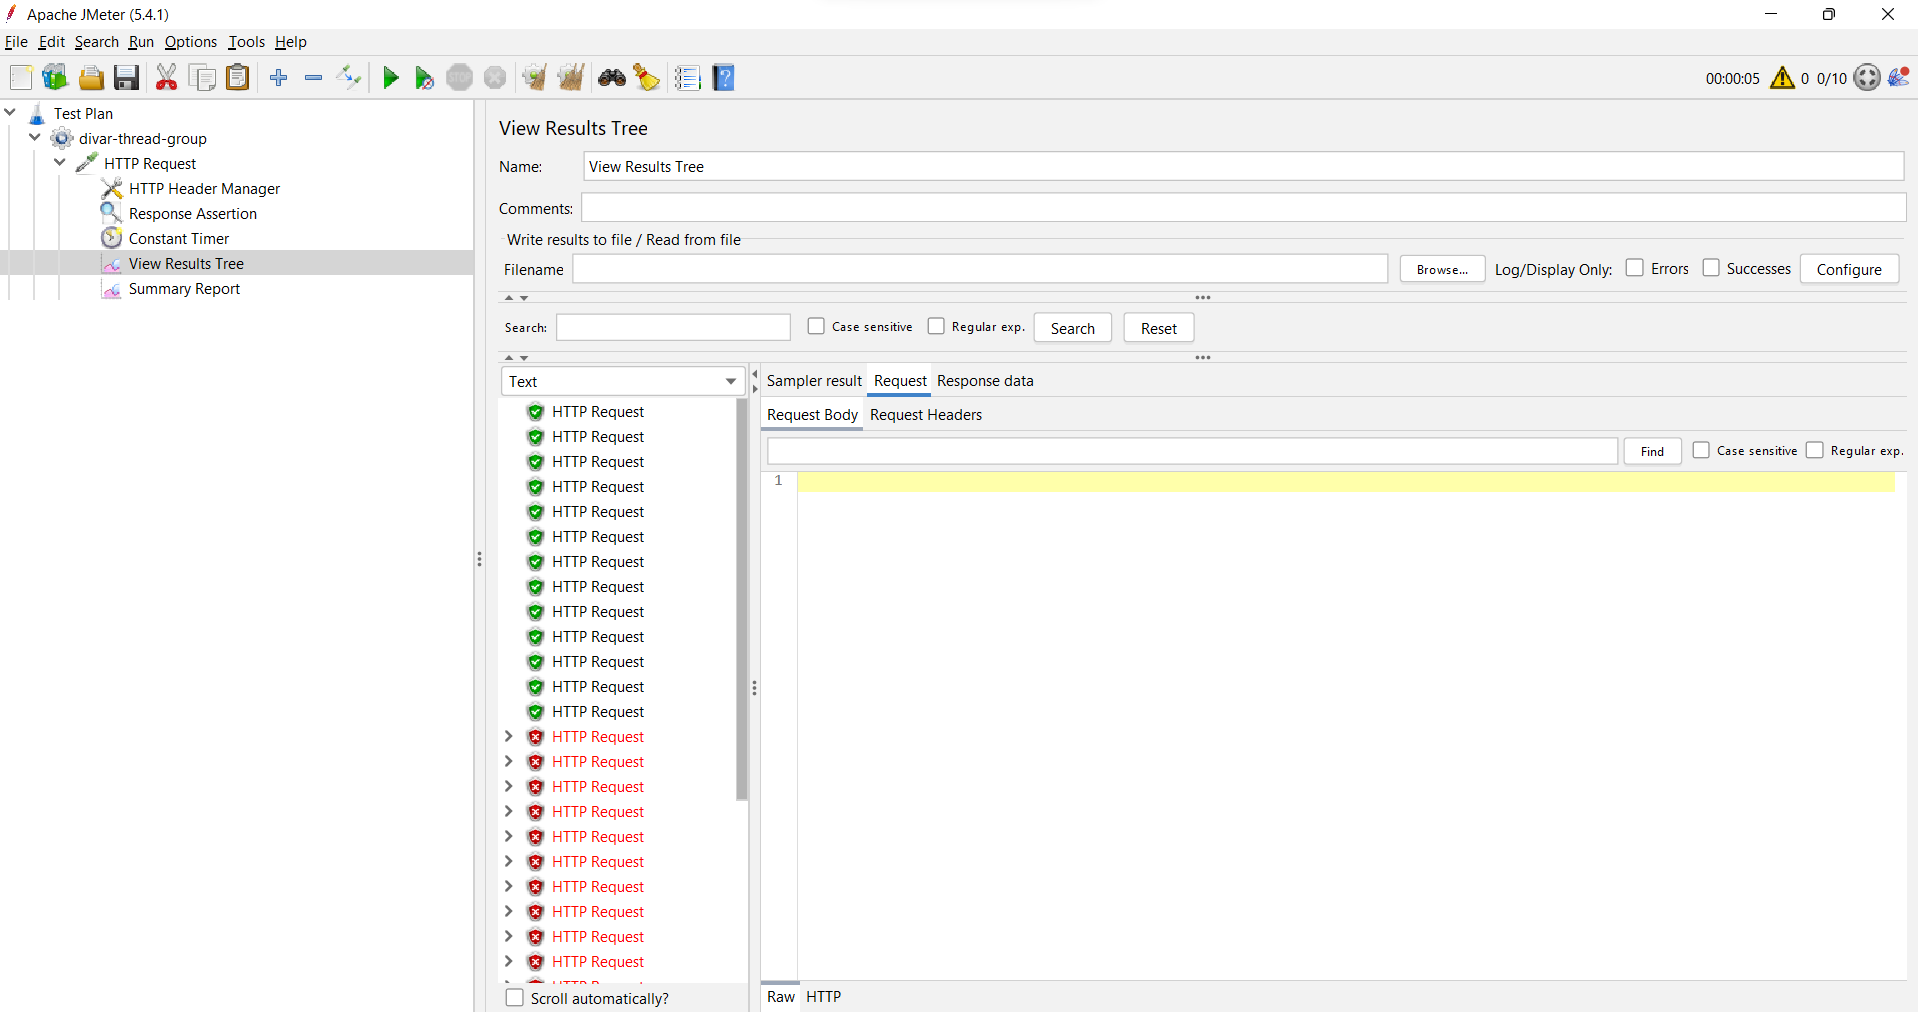Click the yellow warning triangle log icon
The height and width of the screenshot is (1012, 1918).
[x=1782, y=78]
